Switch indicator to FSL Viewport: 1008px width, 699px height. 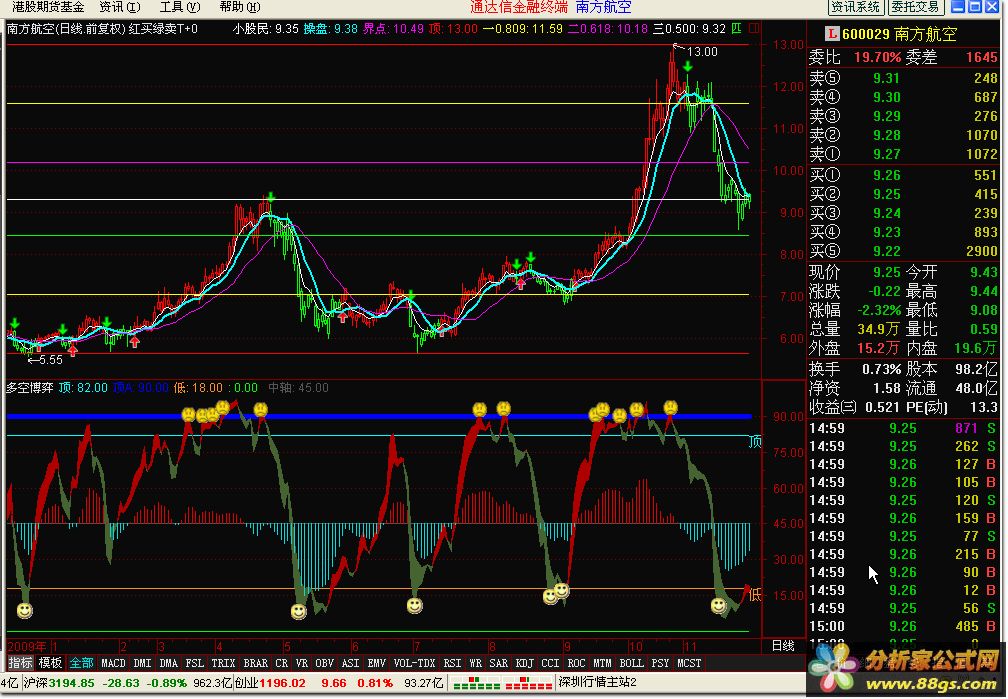click(x=194, y=663)
